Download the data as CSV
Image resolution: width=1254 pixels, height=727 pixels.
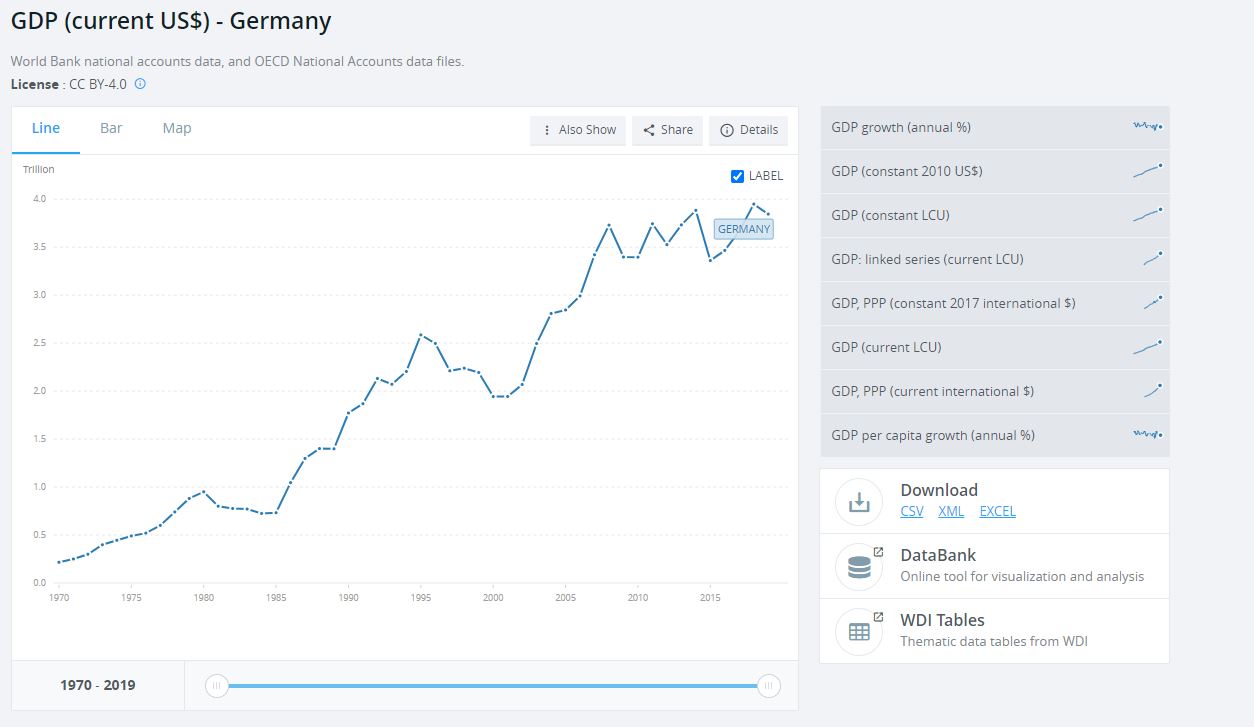(x=912, y=511)
